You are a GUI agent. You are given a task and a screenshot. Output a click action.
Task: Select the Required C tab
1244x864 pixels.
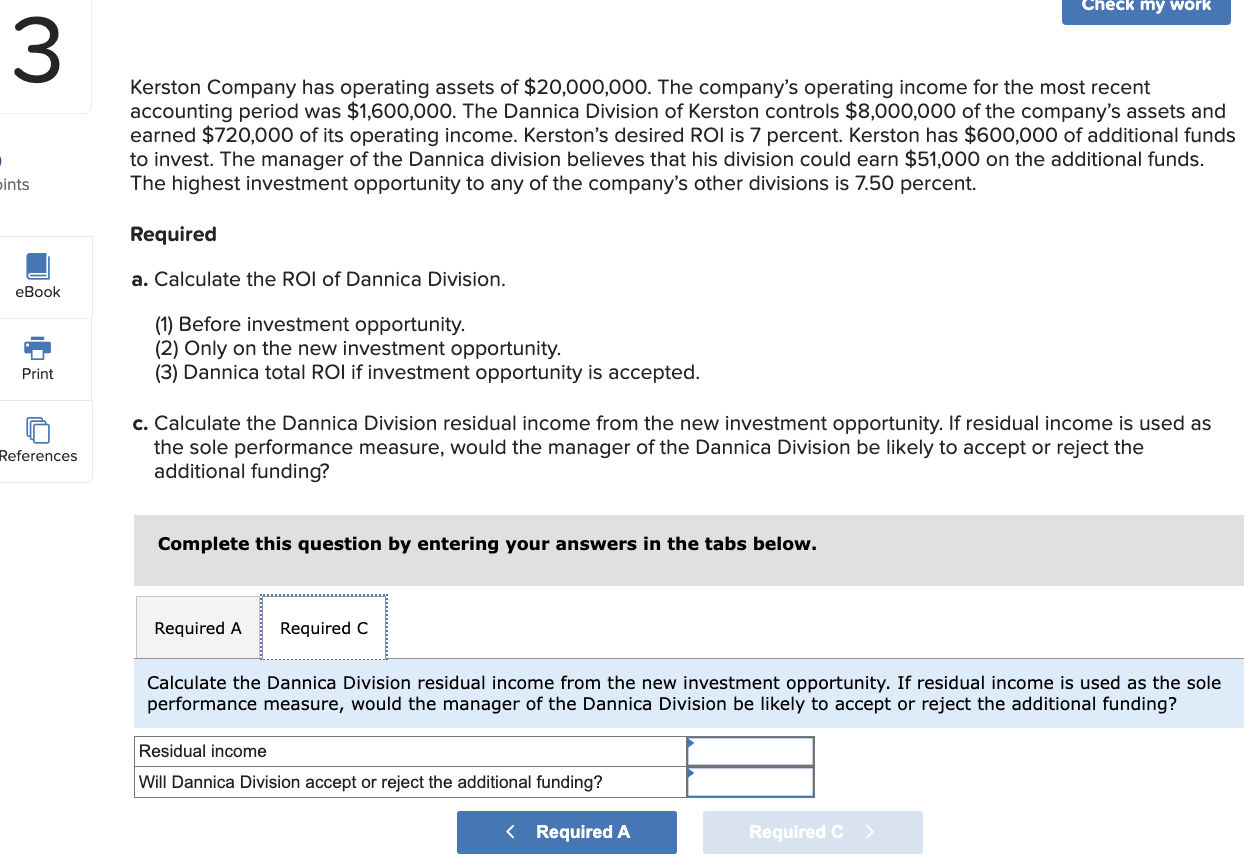click(324, 627)
